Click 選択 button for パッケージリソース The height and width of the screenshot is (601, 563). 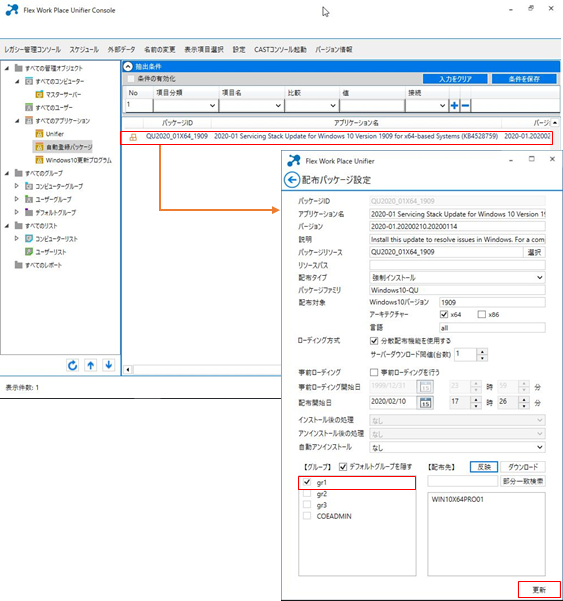[534, 252]
